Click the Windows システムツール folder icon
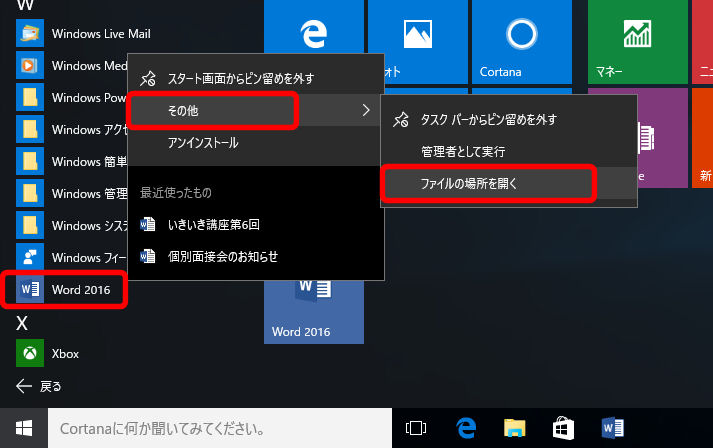This screenshot has width=713, height=448. (30, 225)
